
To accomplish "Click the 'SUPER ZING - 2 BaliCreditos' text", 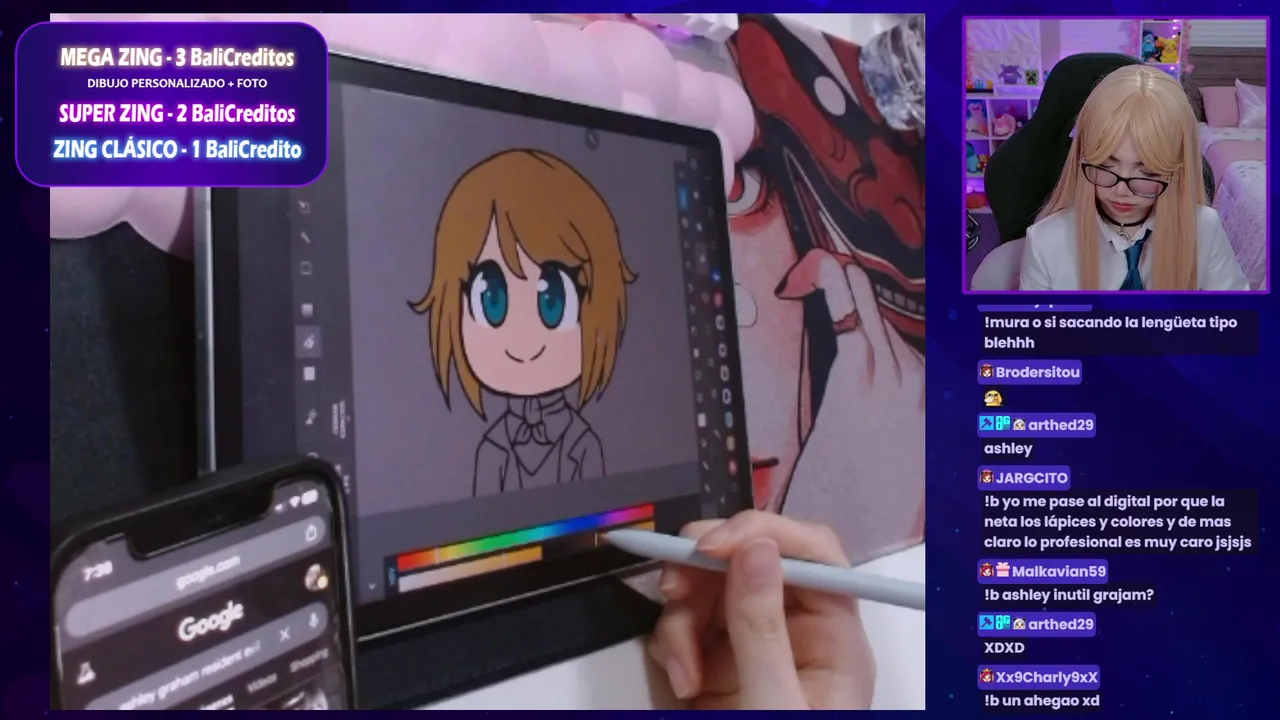I will 177,113.
